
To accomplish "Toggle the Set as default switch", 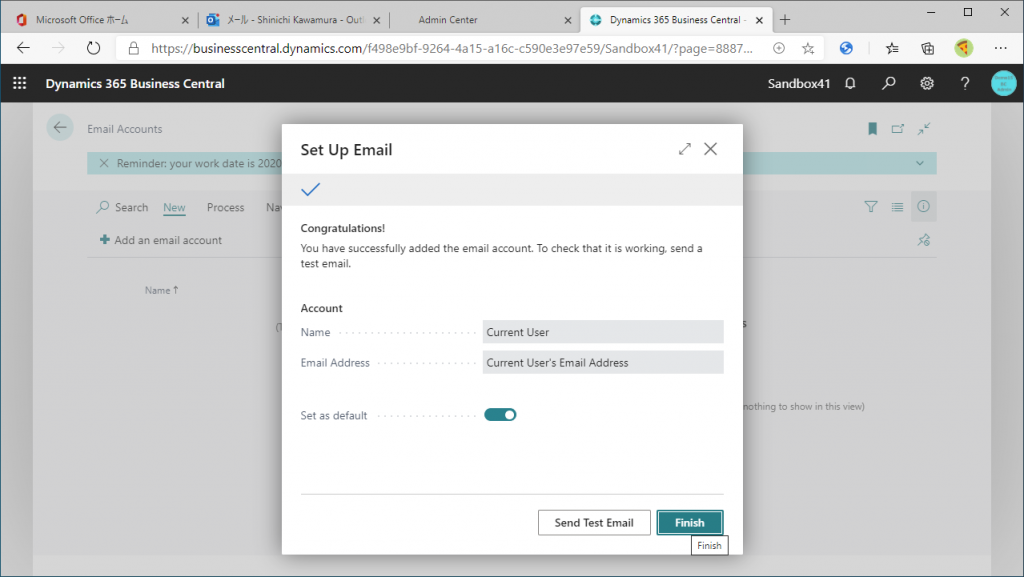I will [x=500, y=415].
